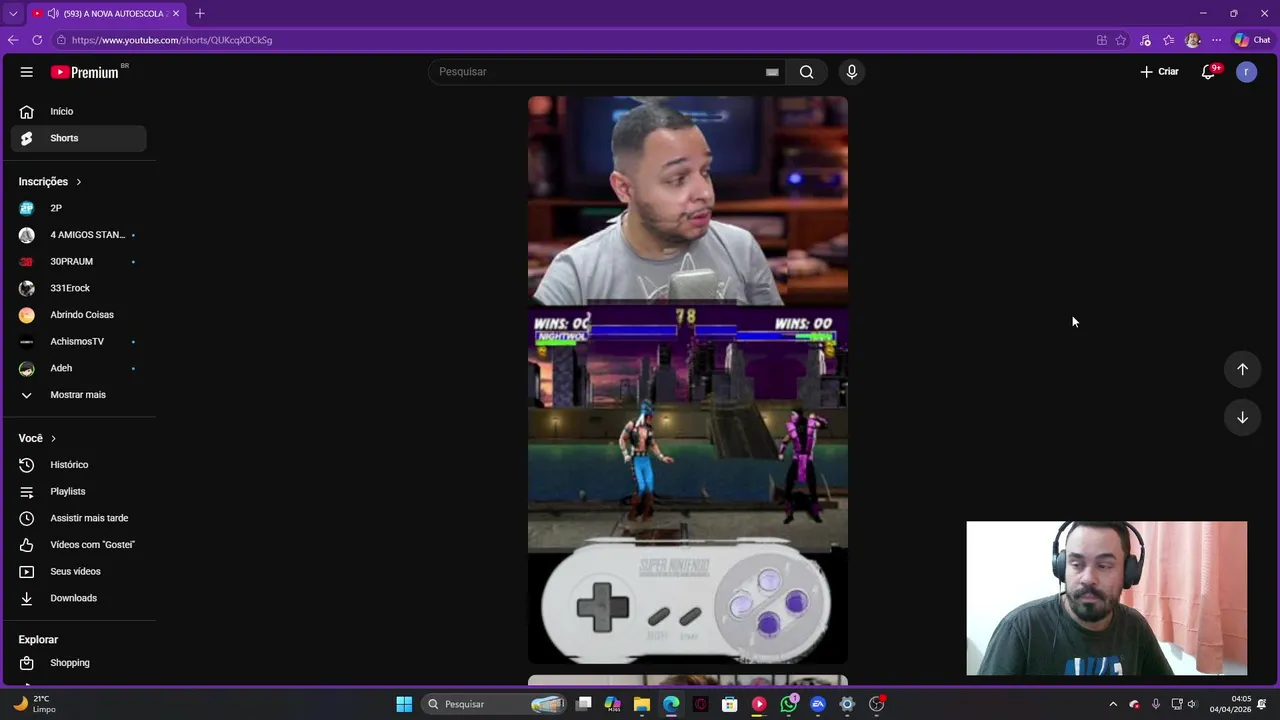The image size is (1280, 720).
Task: Click the Criar button
Action: click(x=1159, y=72)
